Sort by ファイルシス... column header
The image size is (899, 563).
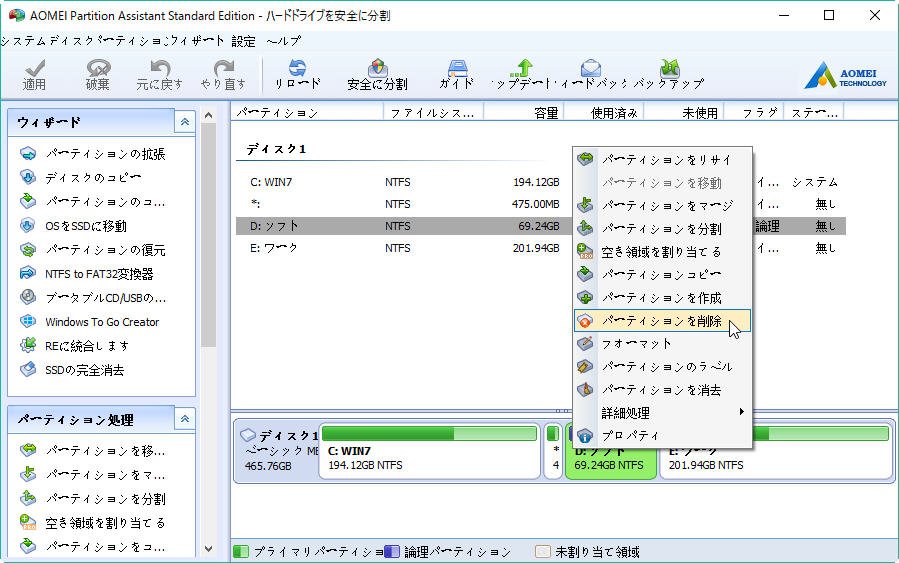point(433,113)
